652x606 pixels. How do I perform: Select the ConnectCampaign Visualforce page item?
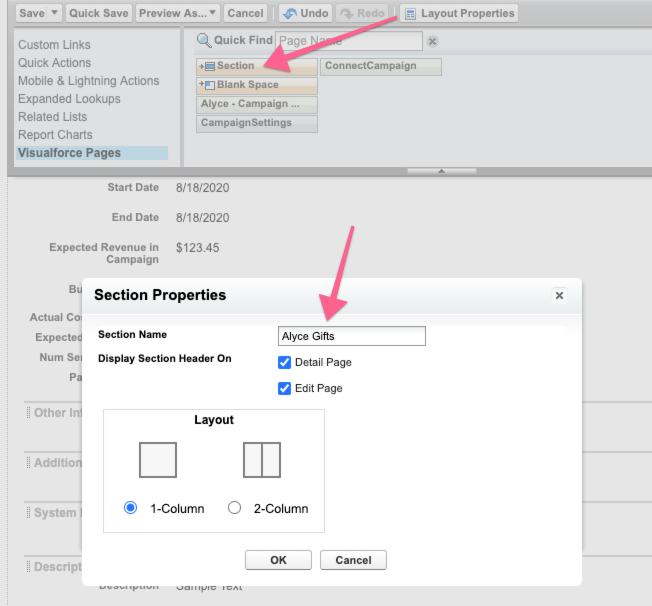point(381,66)
